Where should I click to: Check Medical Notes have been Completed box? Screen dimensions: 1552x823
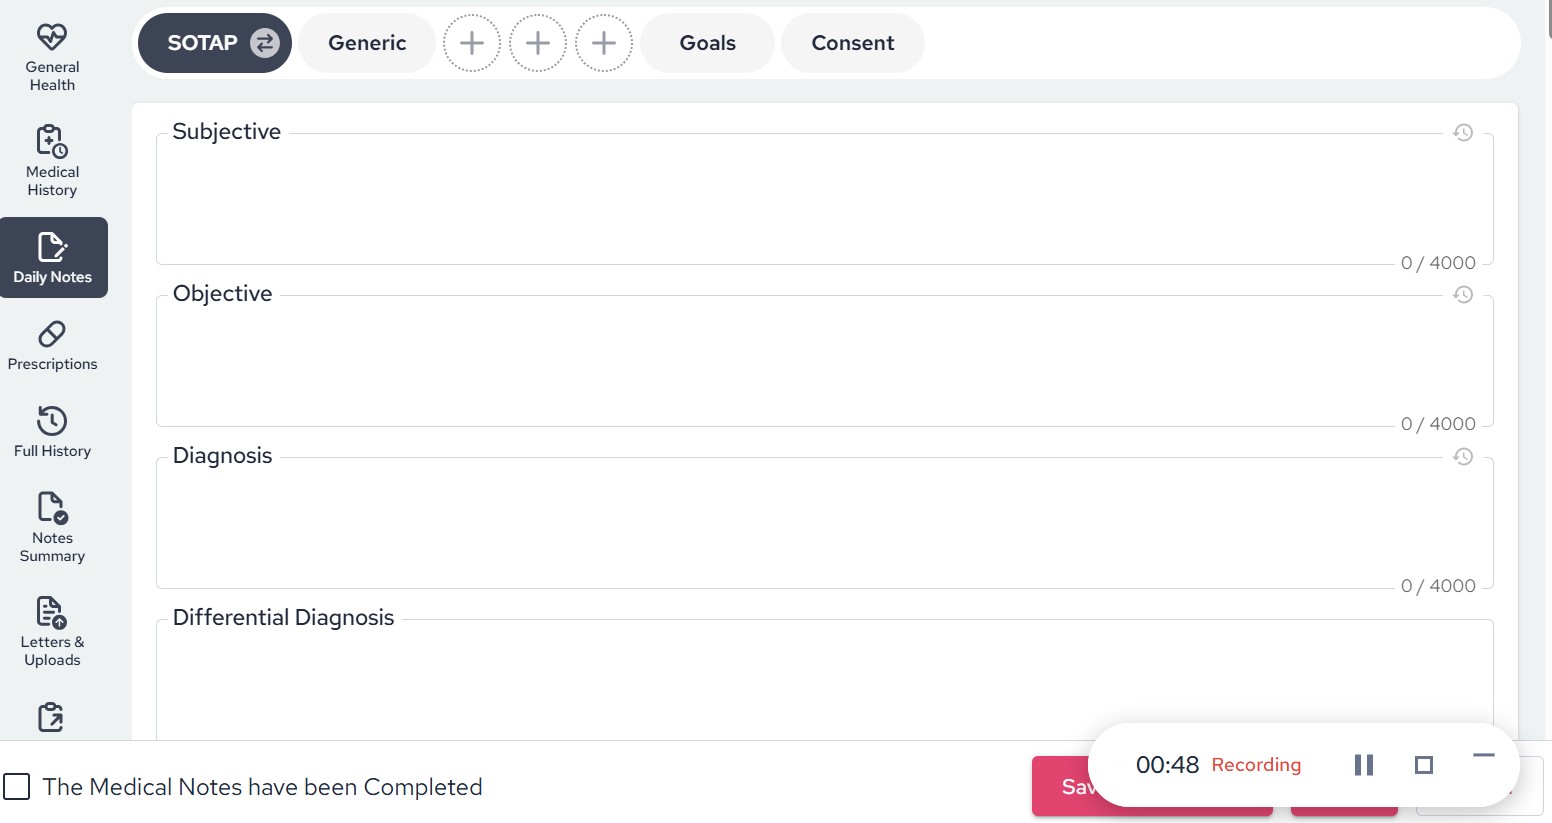(x=17, y=787)
